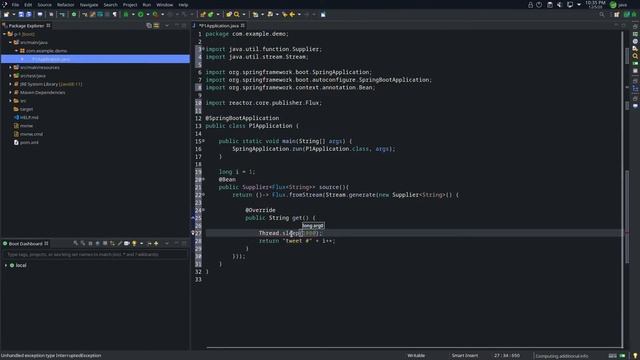Collapse the src/main/java folder
Image resolution: width=640 pixels, height=360 pixels.
pyautogui.click(x=11, y=42)
